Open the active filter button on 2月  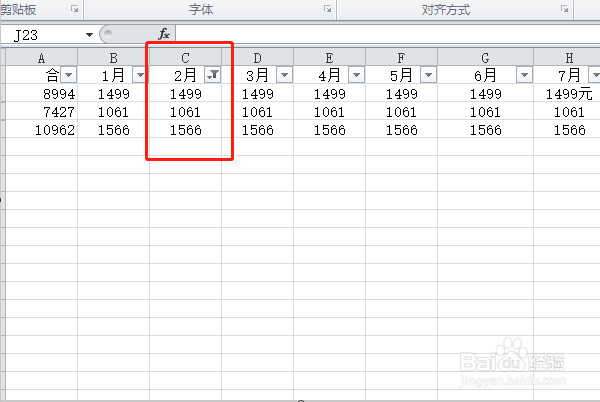pyautogui.click(x=212, y=75)
